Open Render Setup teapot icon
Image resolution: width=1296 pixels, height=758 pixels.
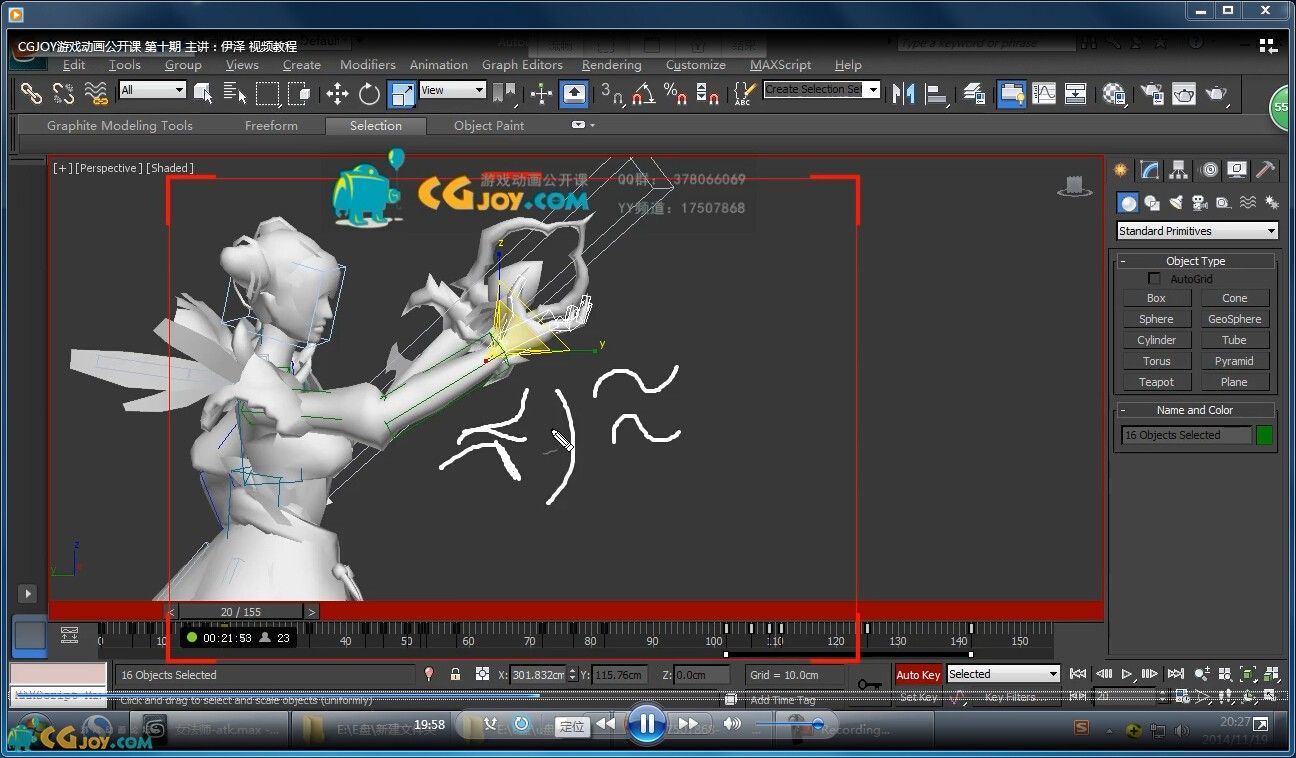pos(1152,93)
